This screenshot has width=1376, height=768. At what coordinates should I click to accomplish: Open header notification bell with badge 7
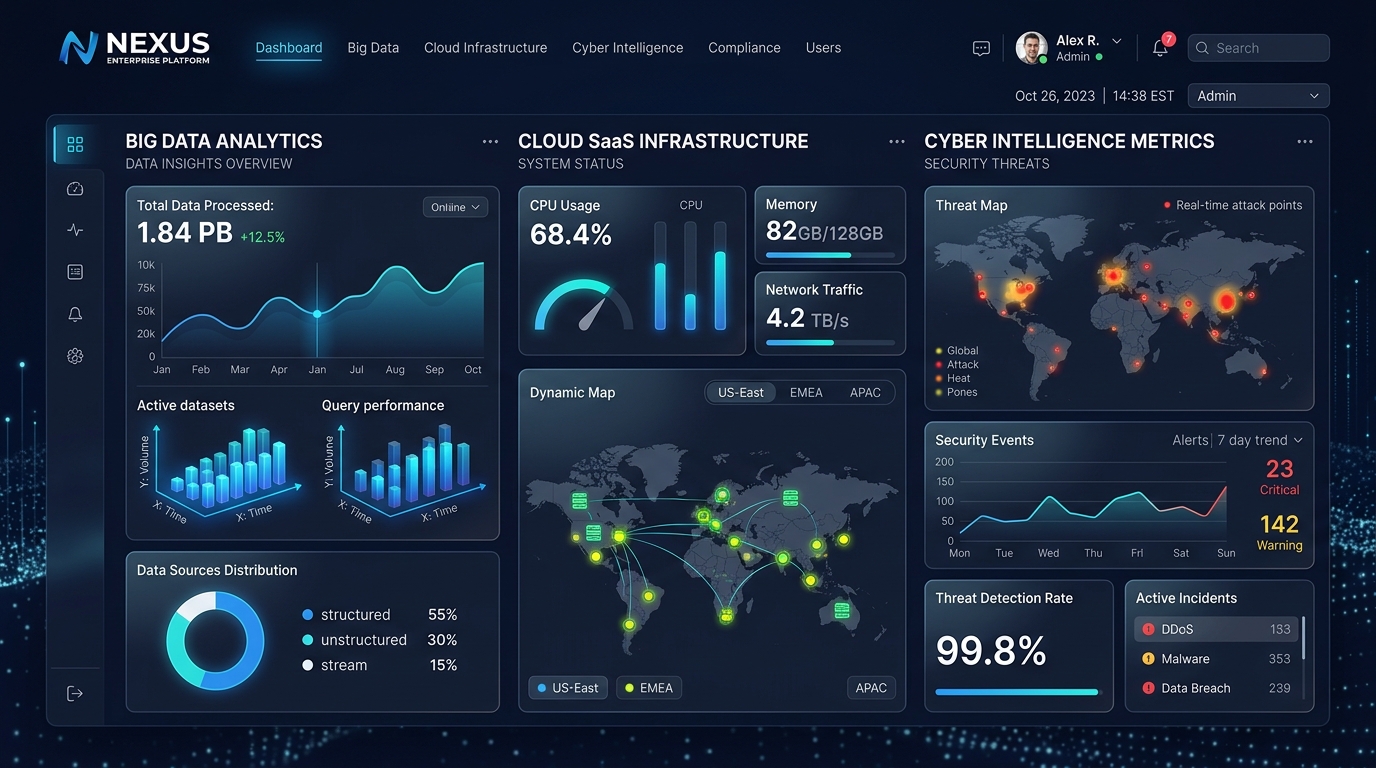pos(1161,47)
